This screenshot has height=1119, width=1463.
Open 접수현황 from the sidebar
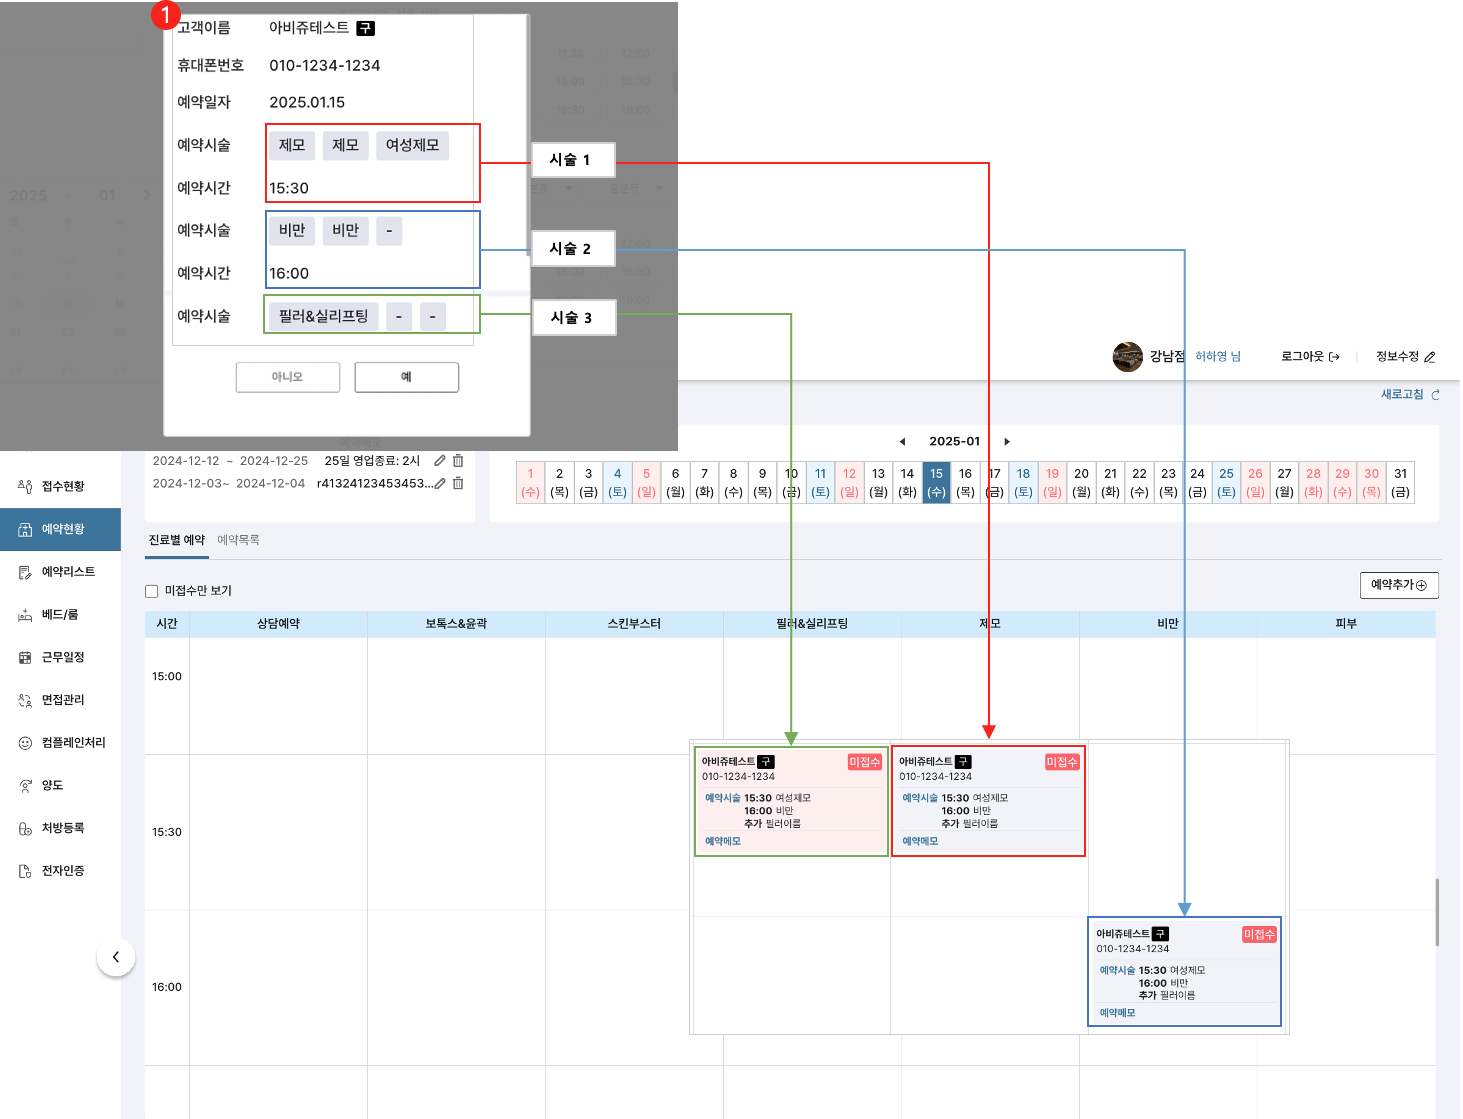(60, 486)
